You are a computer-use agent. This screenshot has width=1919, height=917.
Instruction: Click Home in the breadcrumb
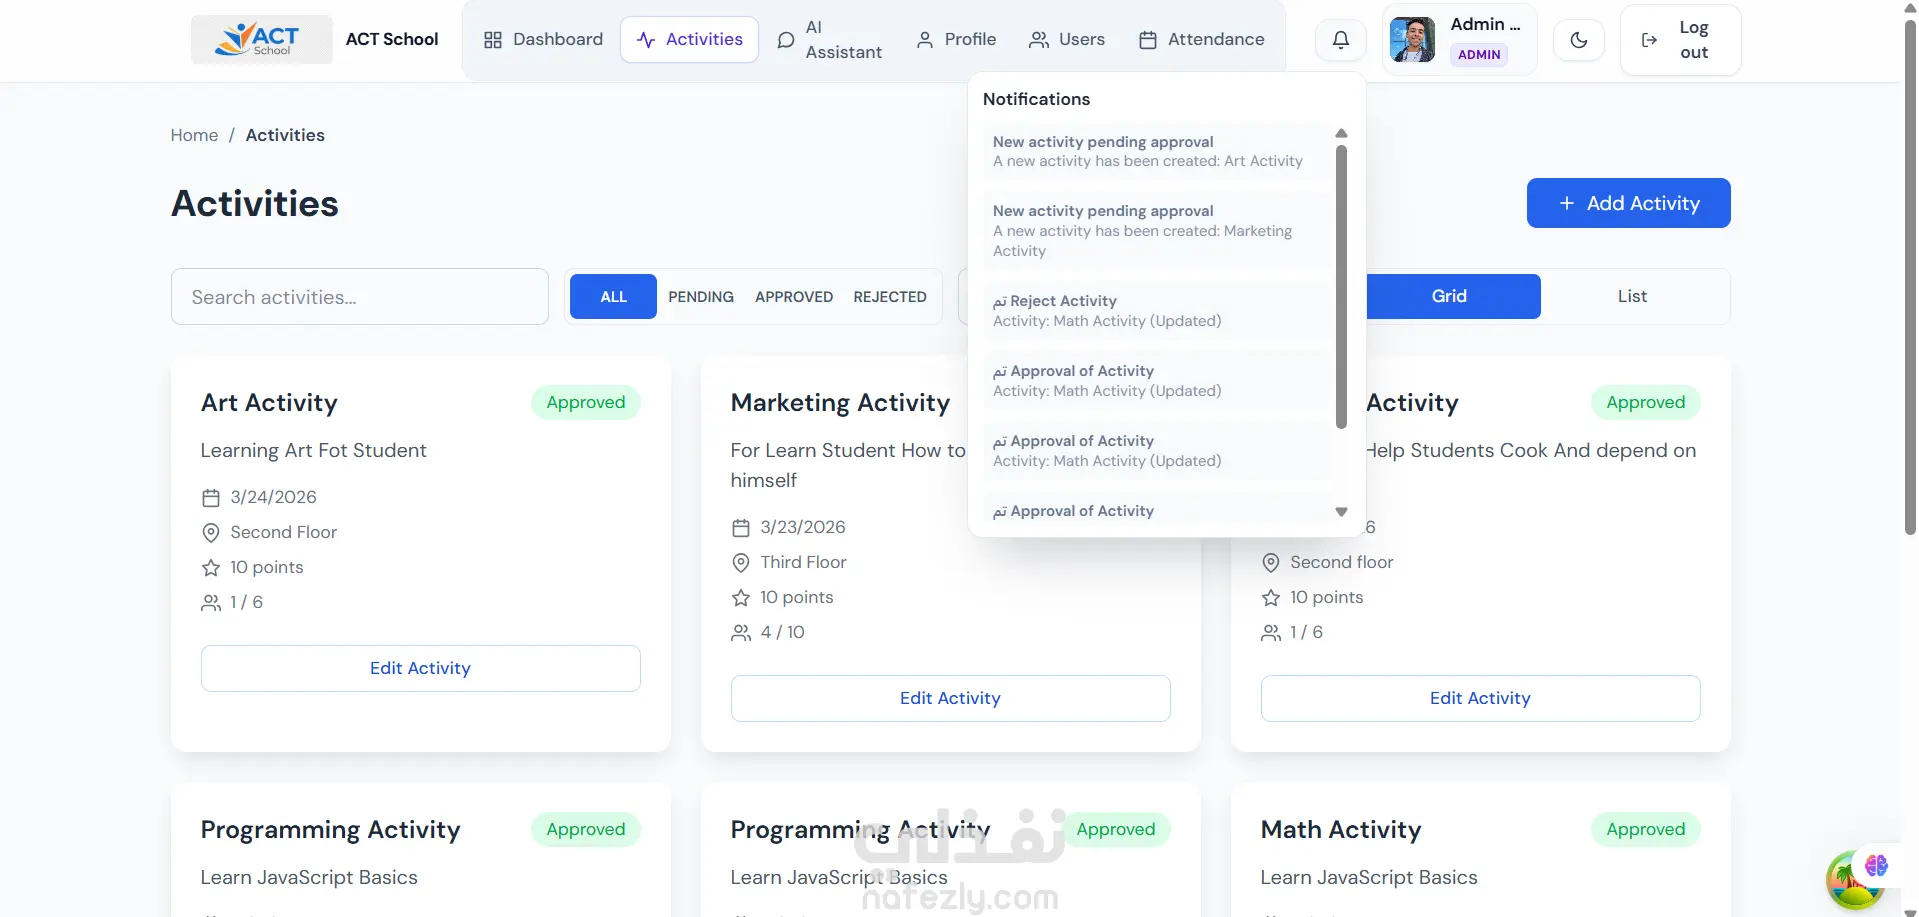[x=194, y=135]
